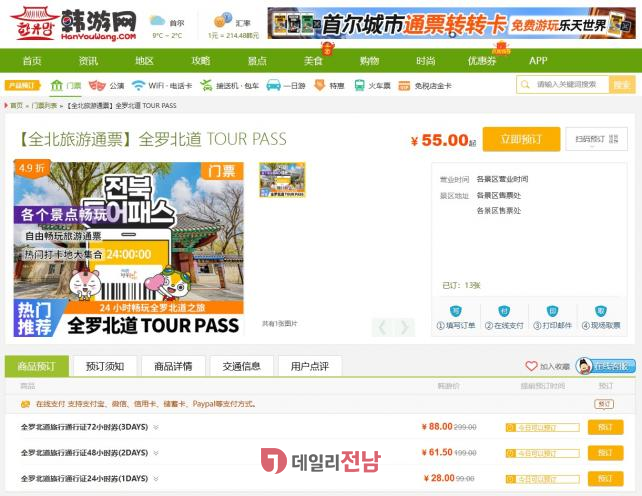Expand details for the 48小时券 (2DAYS) pass
The image size is (642, 496).
tap(155, 453)
